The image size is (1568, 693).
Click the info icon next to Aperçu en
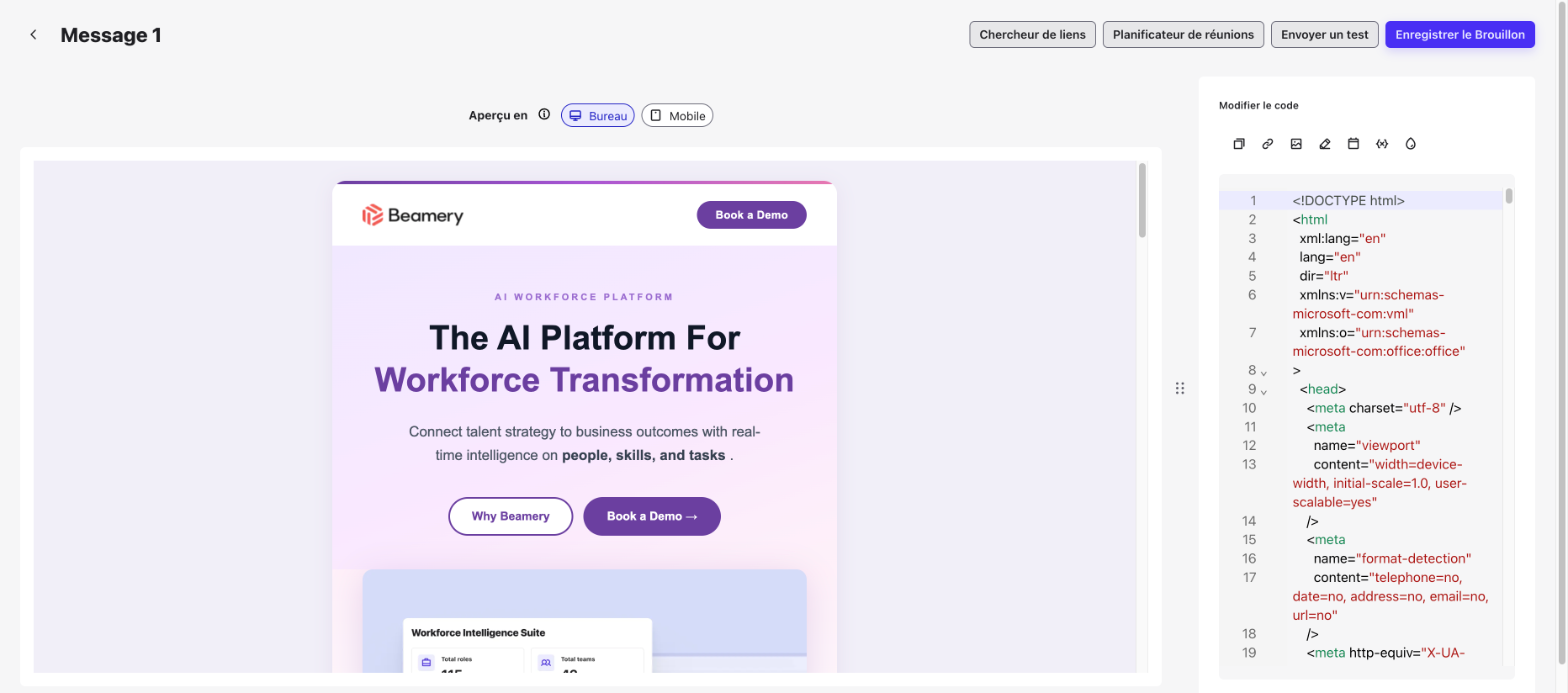pos(544,115)
